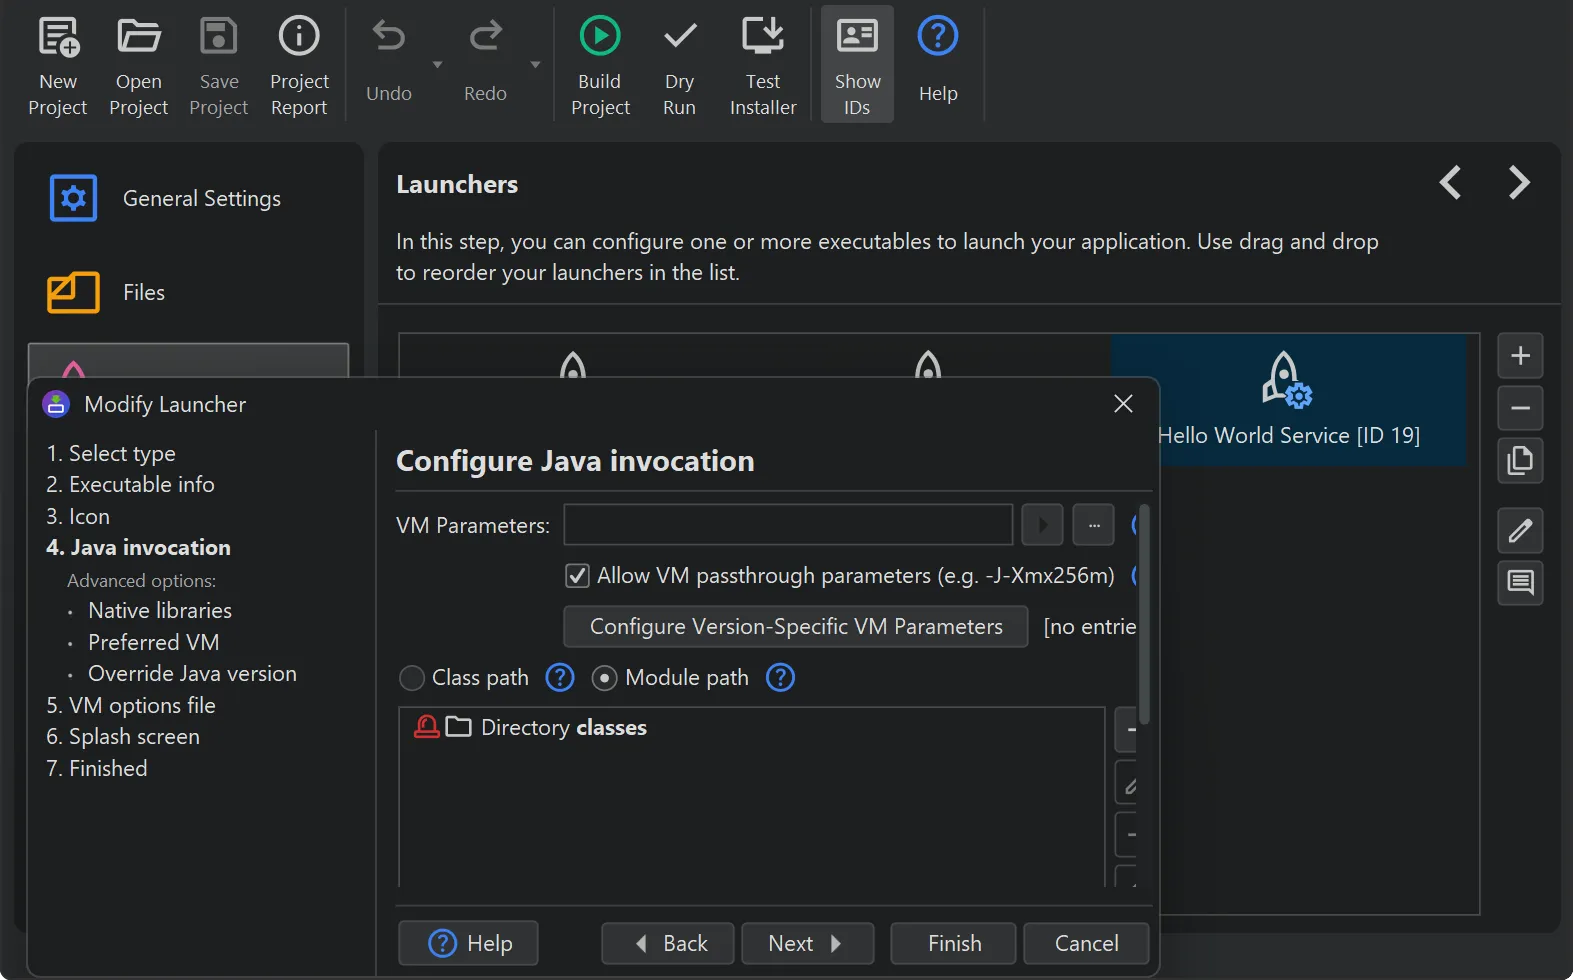Viewport: 1573px width, 980px height.
Task: Go to step 2 Executable info
Action: pyautogui.click(x=130, y=484)
